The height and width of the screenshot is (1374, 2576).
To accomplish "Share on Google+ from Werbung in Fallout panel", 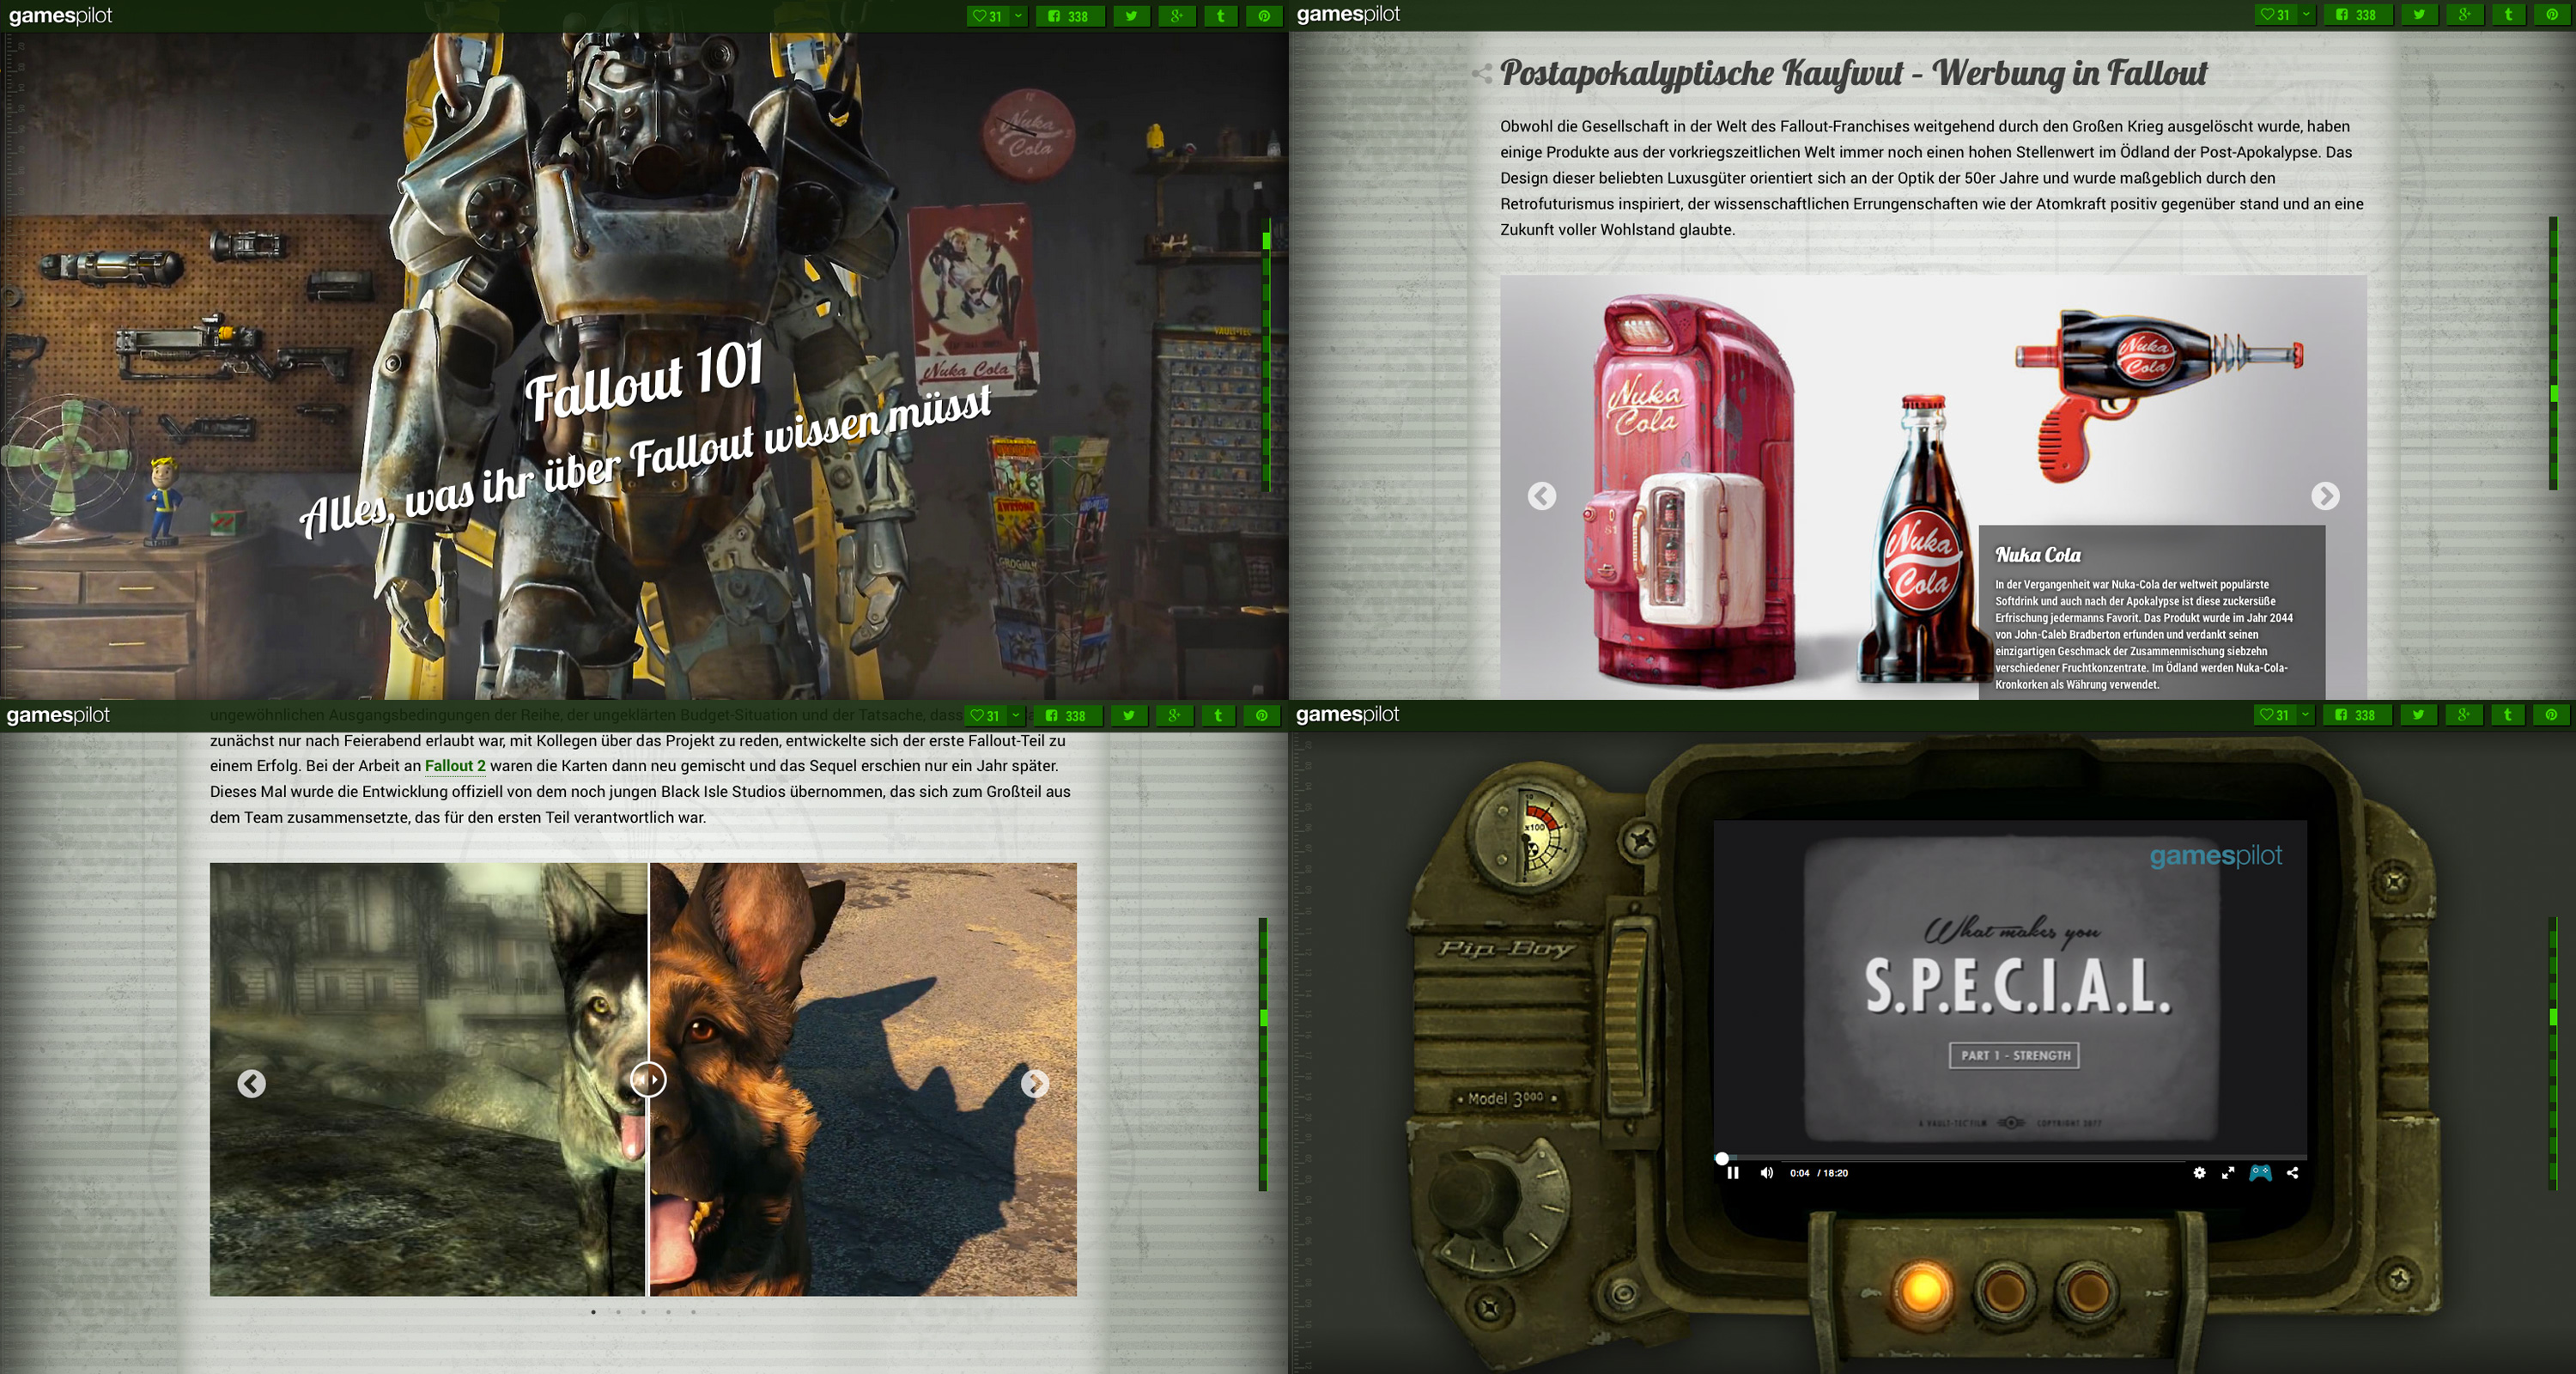I will [2464, 14].
